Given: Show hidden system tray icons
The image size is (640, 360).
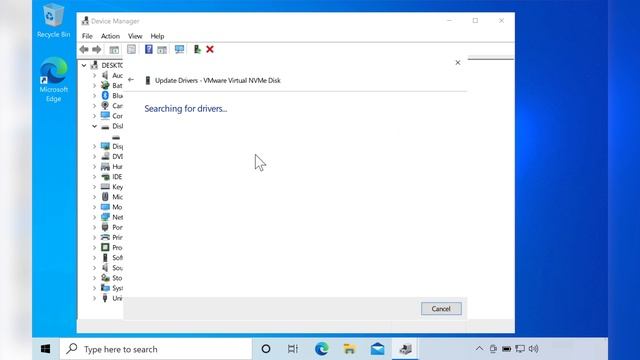Looking at the screenshot, I should pos(479,349).
